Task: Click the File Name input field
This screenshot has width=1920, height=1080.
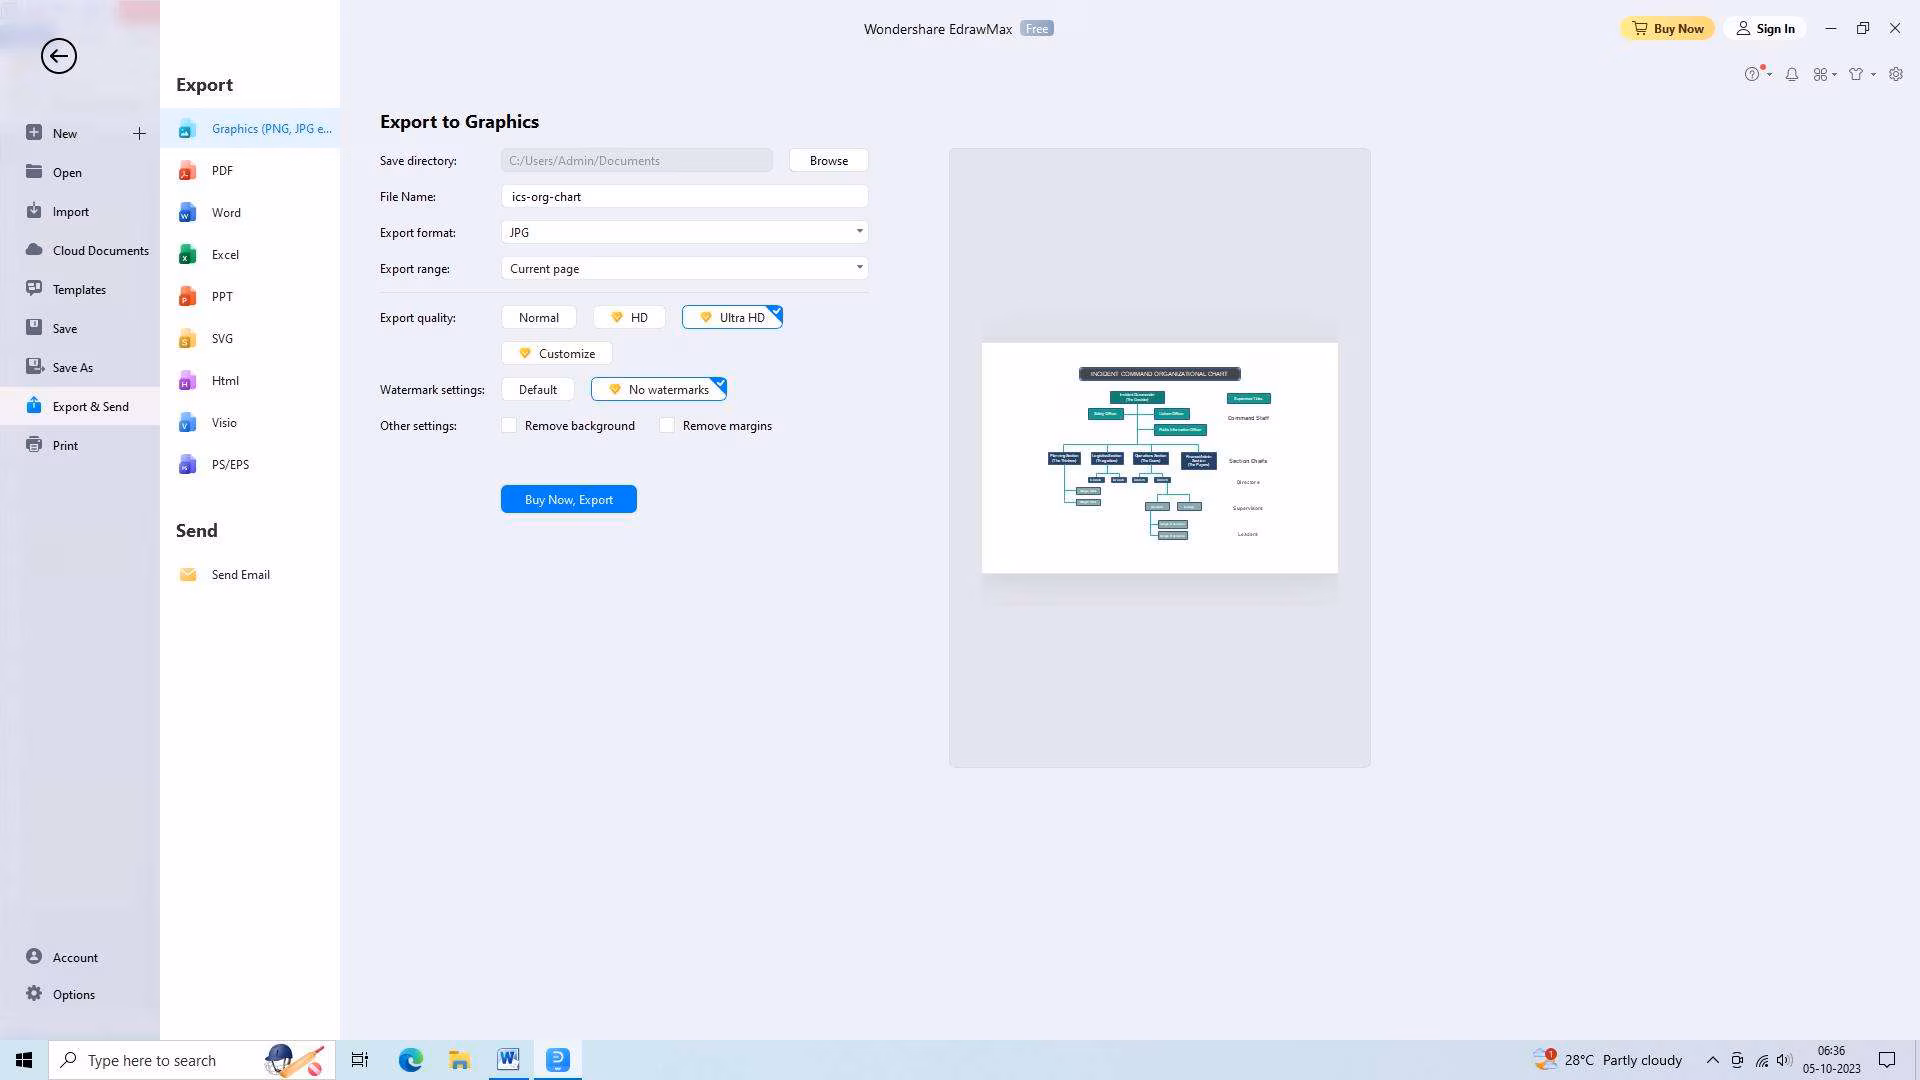Action: pos(685,197)
